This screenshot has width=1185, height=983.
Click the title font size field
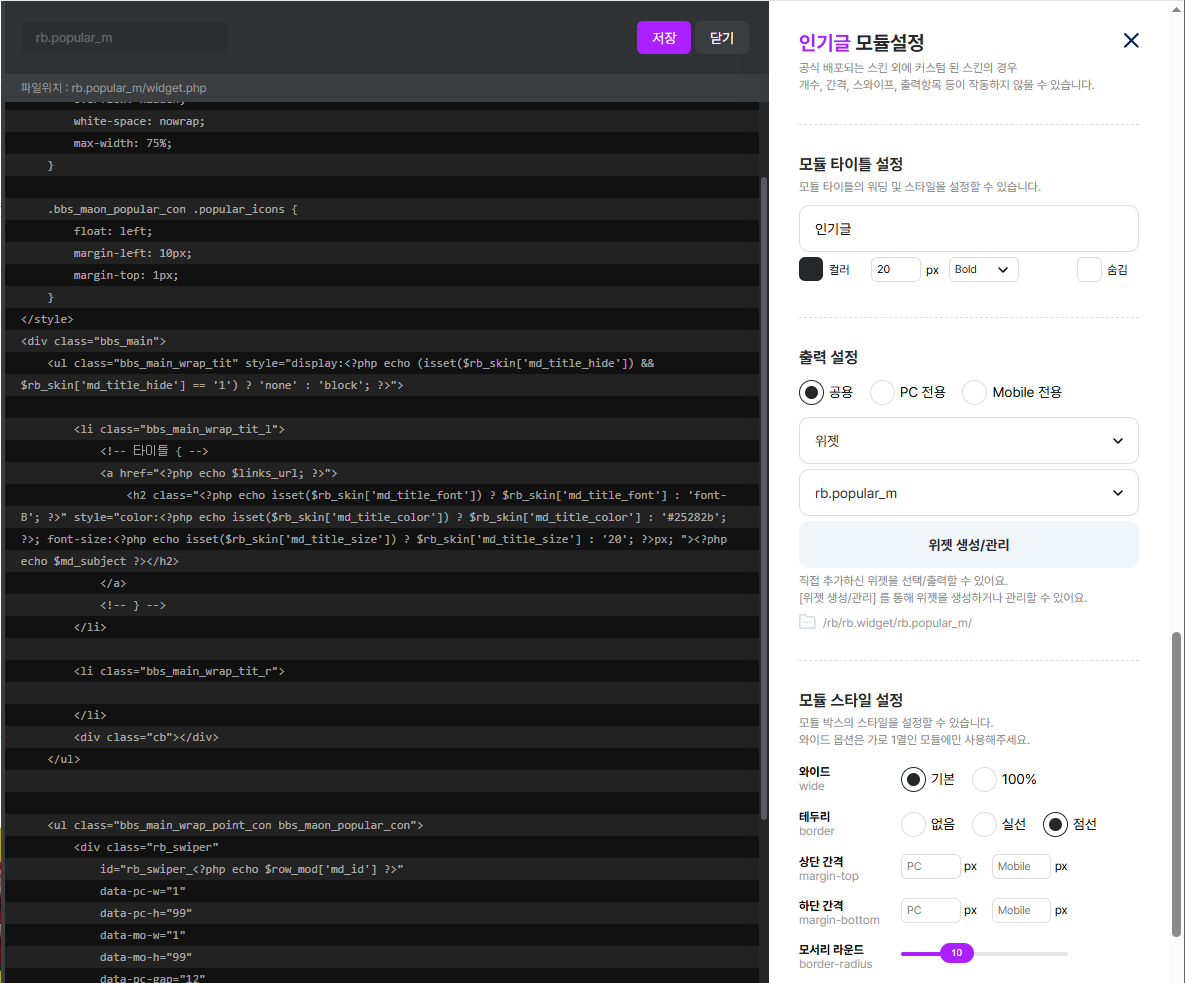(x=895, y=270)
